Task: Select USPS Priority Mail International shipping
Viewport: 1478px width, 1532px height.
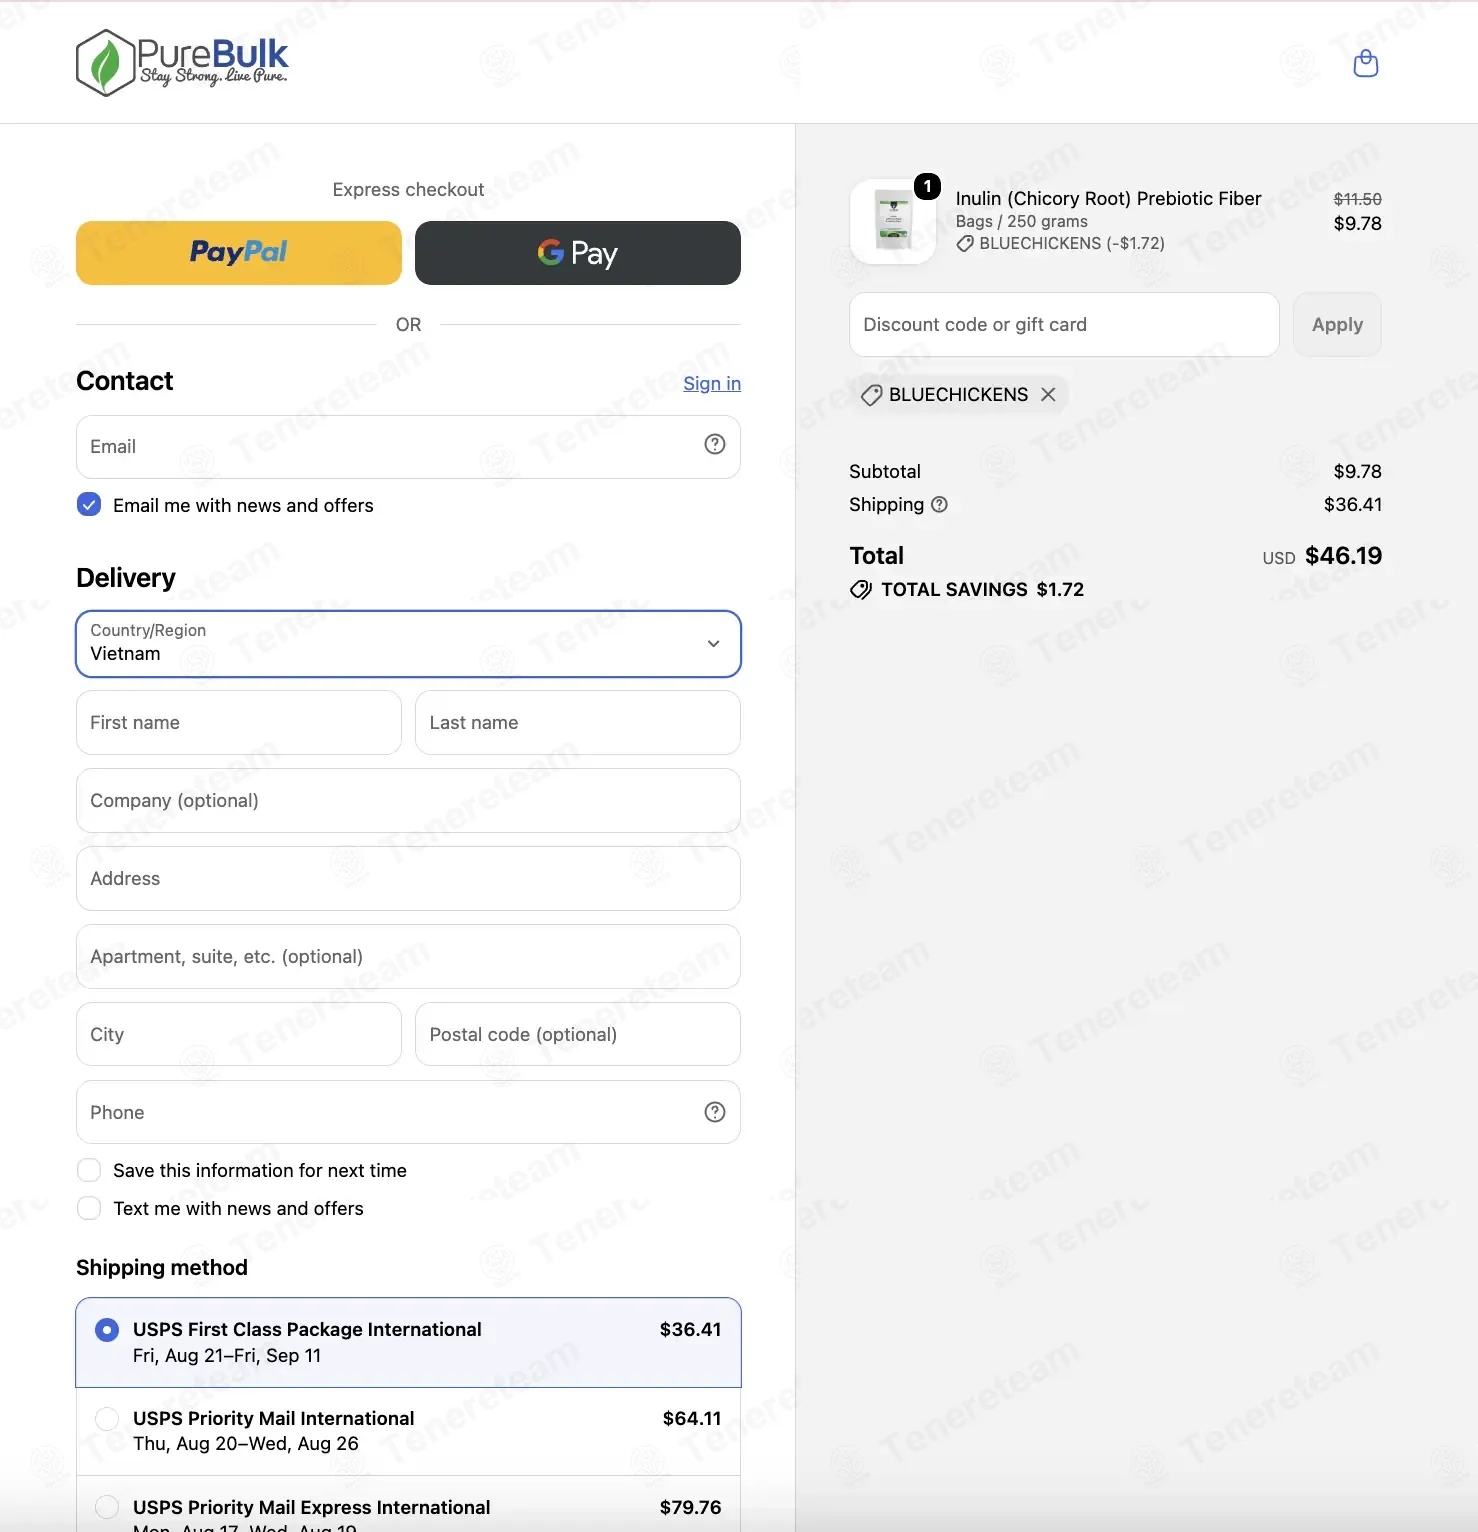Action: click(408, 1431)
